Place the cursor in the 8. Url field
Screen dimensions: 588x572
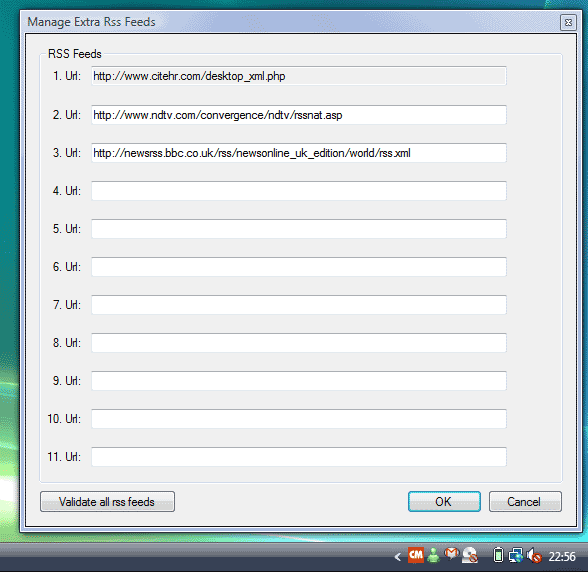[299, 343]
